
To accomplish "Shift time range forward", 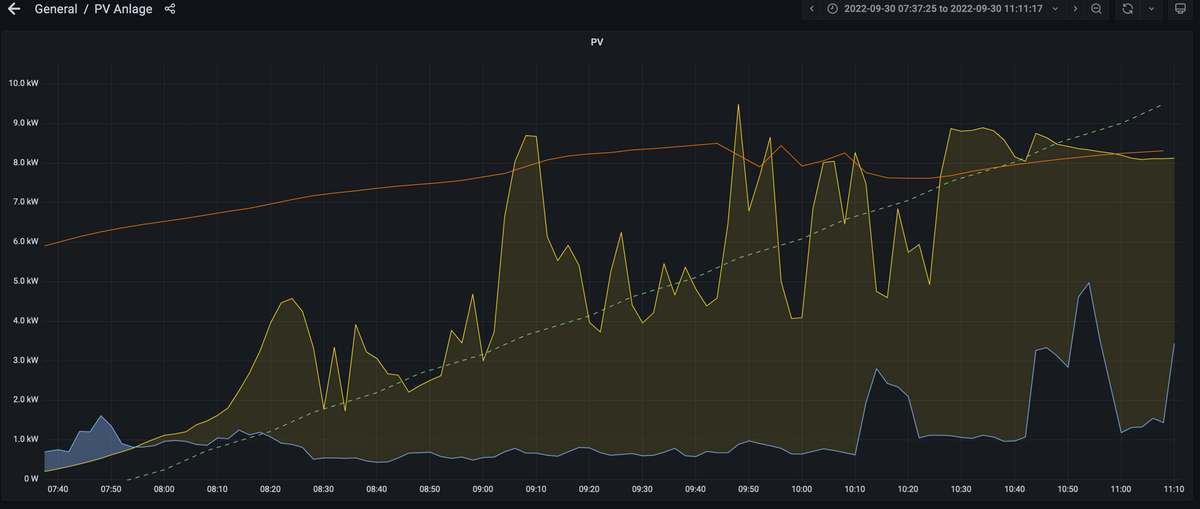I will tap(1075, 9).
